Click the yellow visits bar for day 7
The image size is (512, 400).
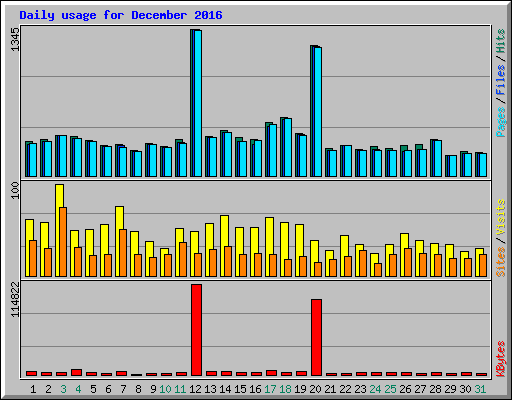(119, 241)
